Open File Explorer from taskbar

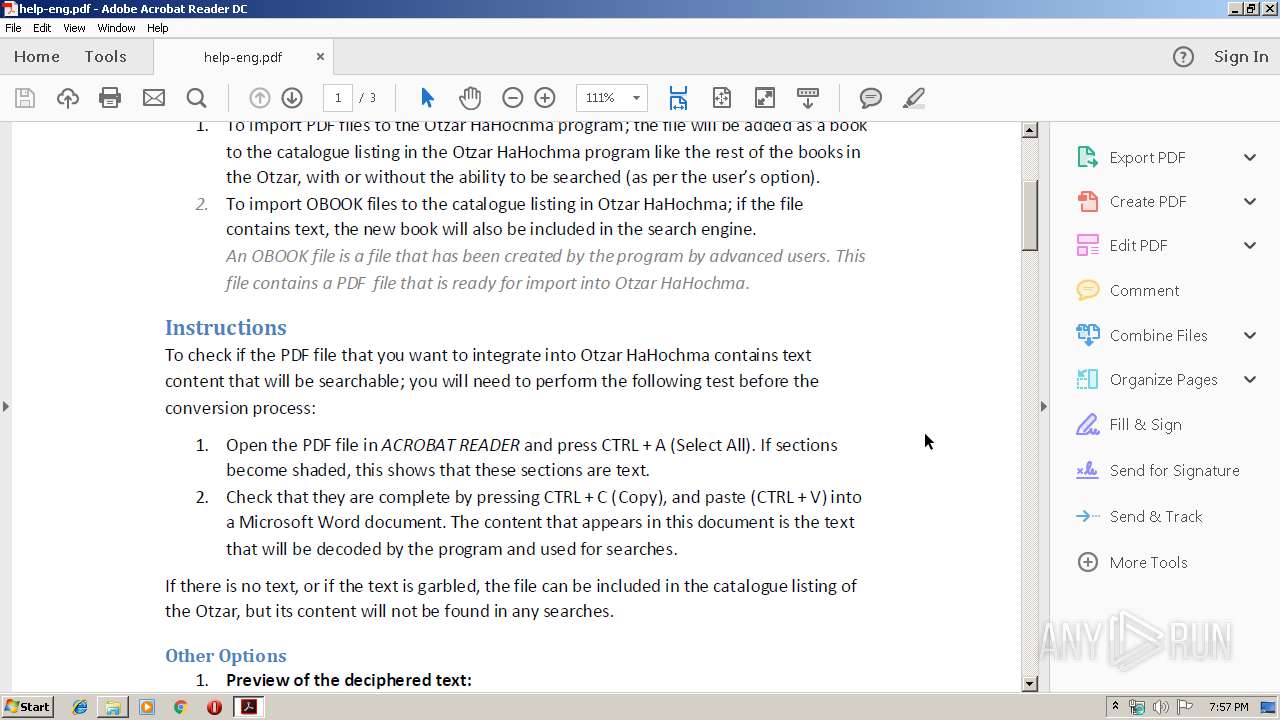[113, 707]
